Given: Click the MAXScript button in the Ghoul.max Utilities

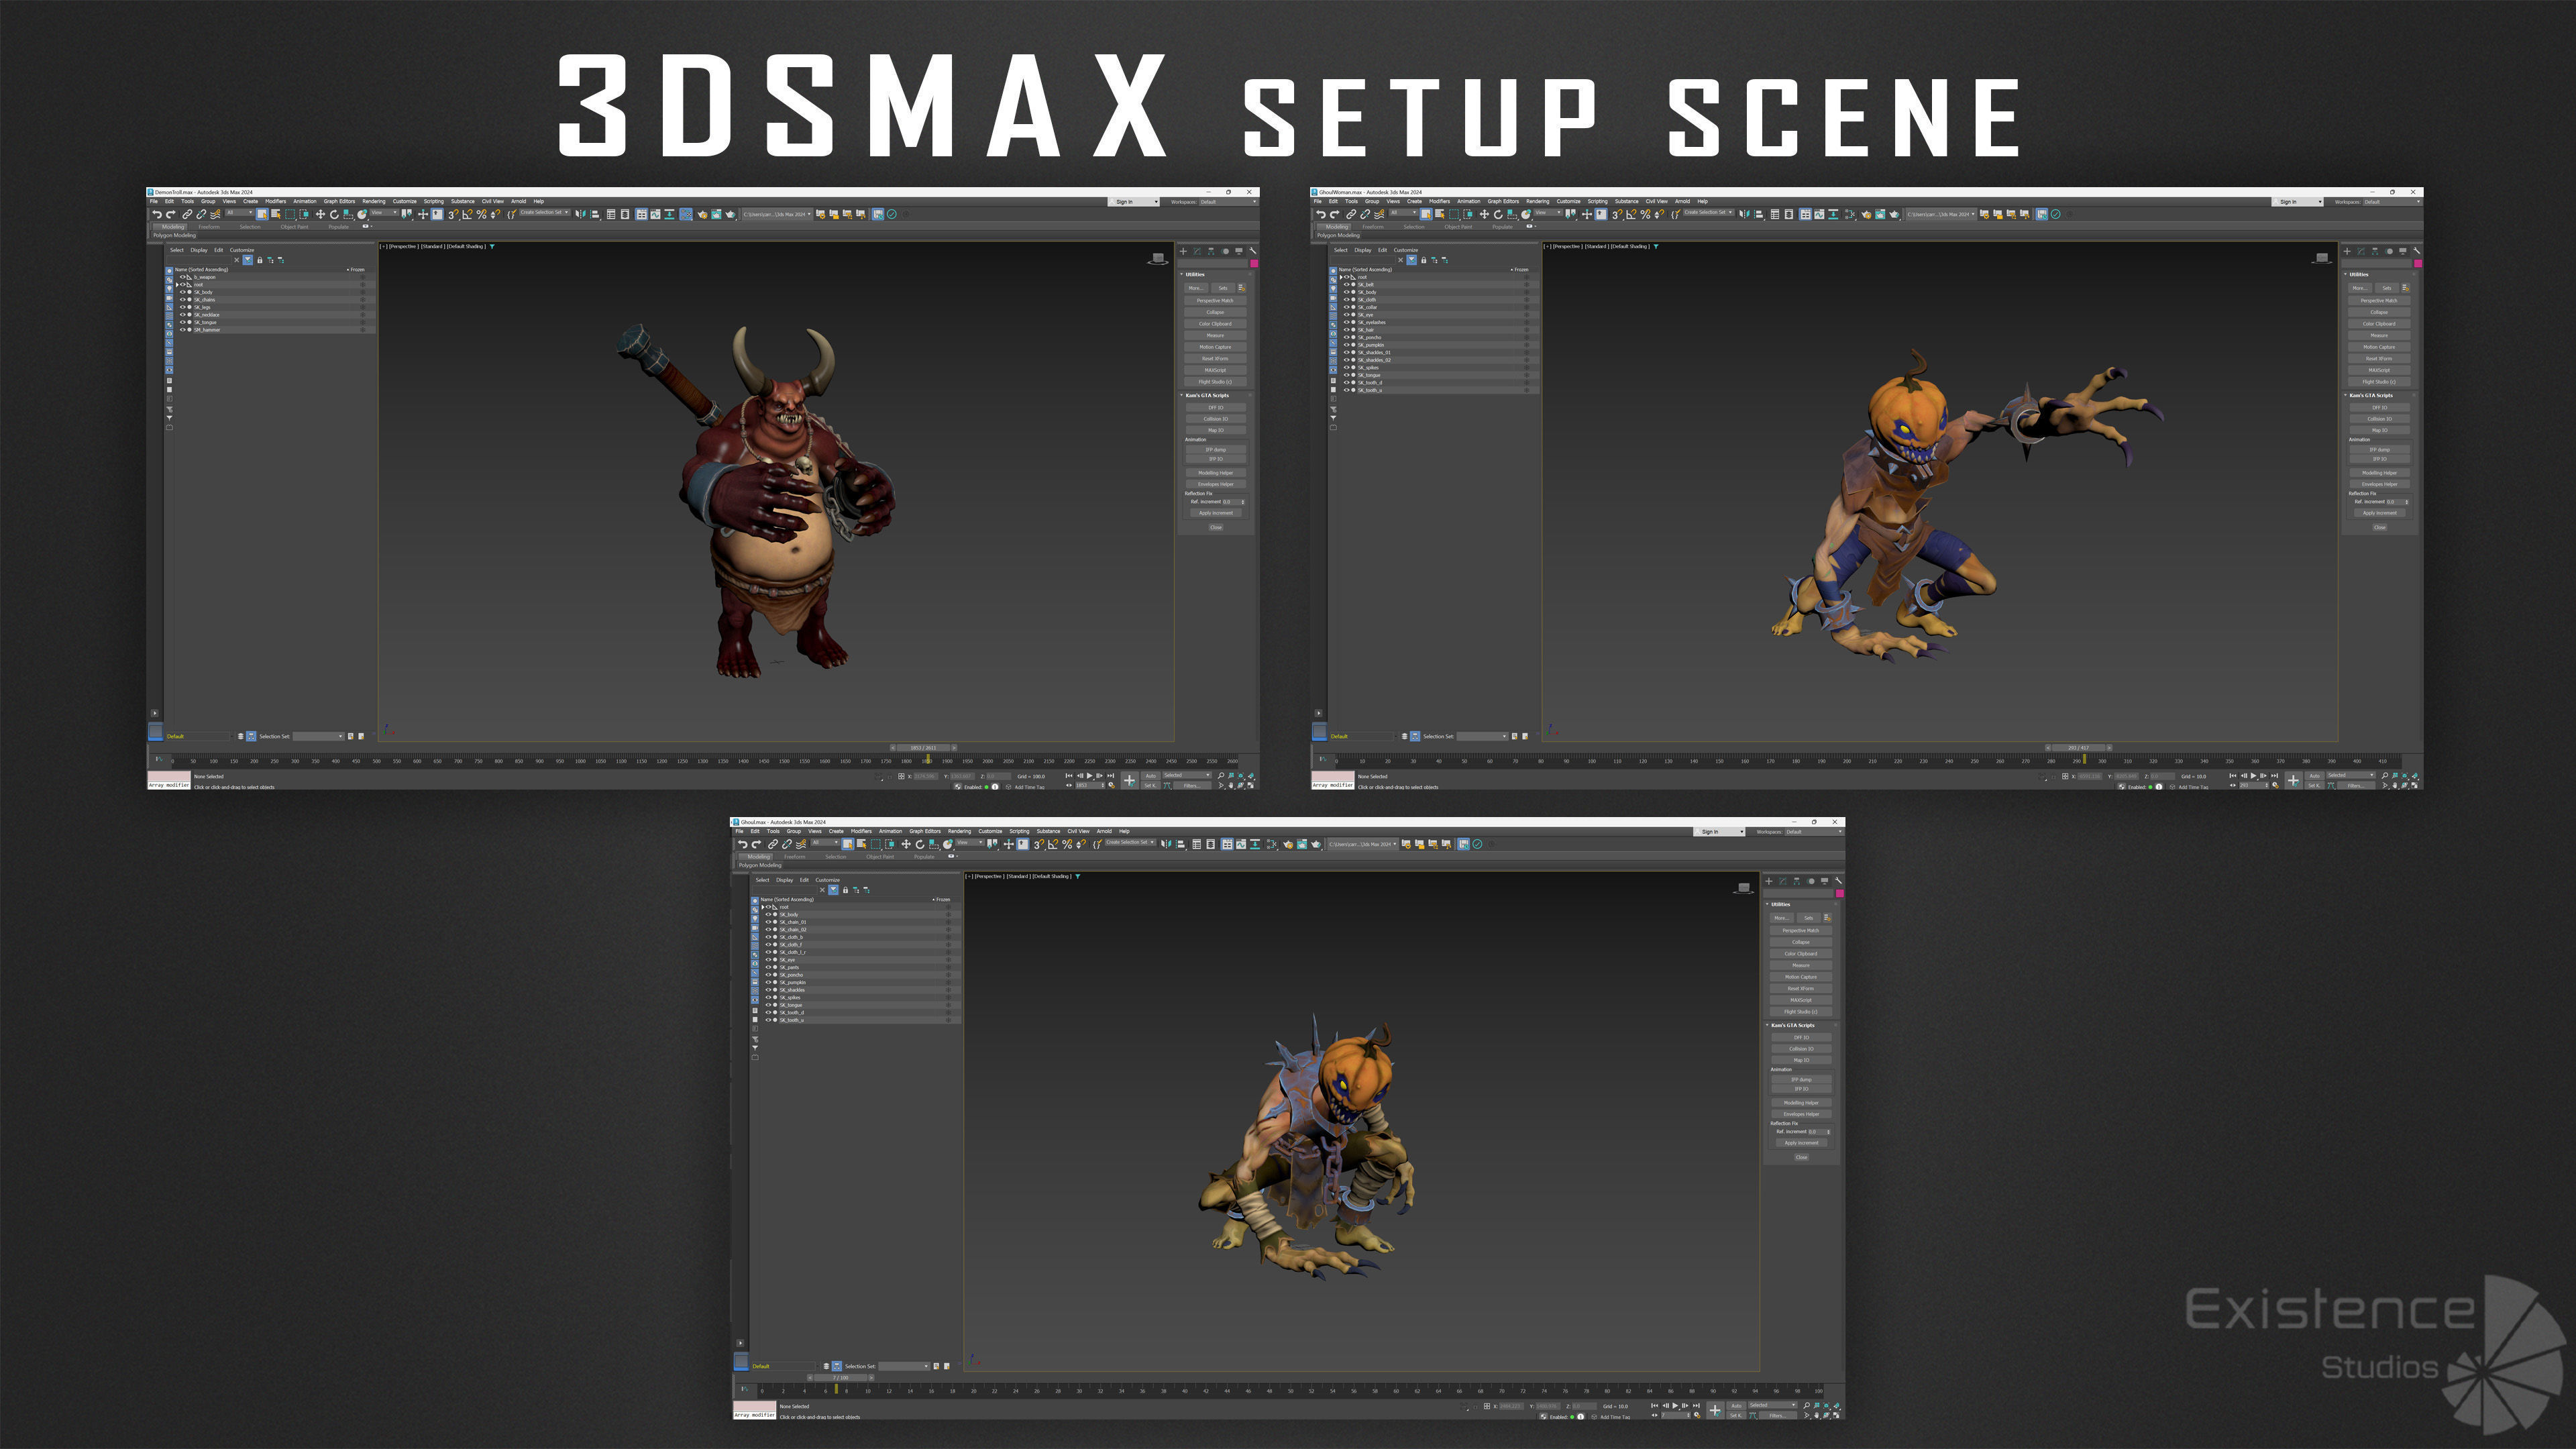Looking at the screenshot, I should pos(1801,1000).
